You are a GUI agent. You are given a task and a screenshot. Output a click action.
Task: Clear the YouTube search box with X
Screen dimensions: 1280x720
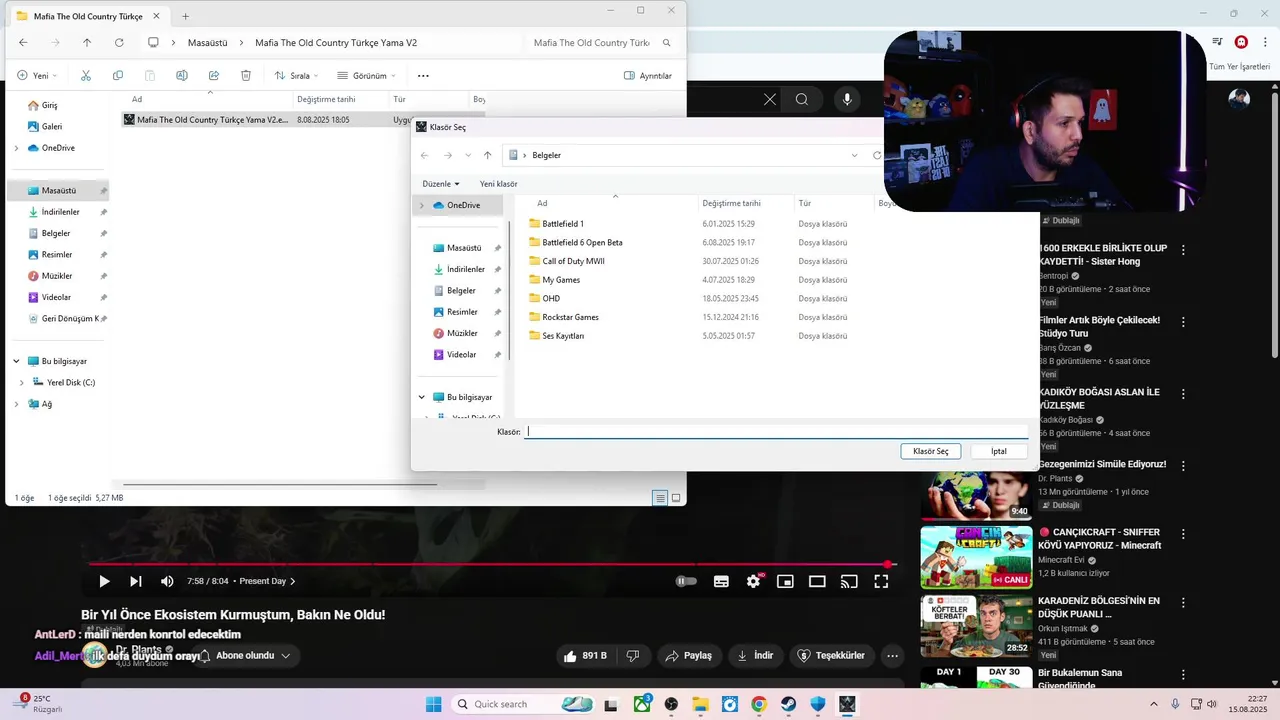[770, 99]
